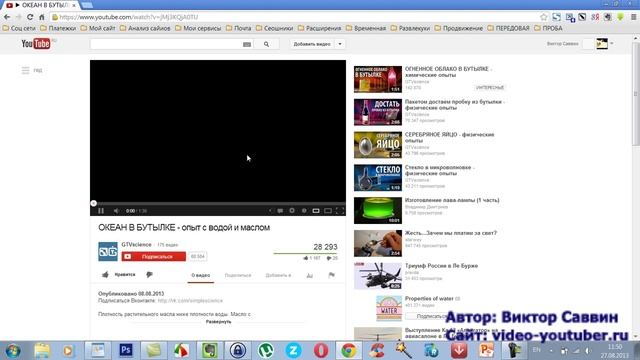Focus the YouTube search input field
640x360 pixels.
click(x=166, y=44)
